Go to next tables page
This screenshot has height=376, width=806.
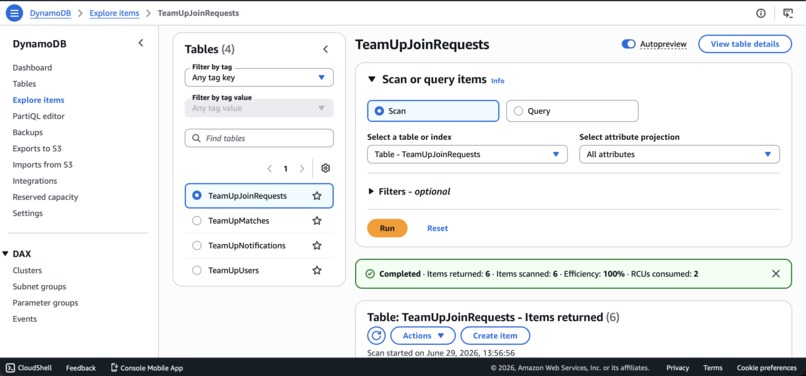[302, 169]
